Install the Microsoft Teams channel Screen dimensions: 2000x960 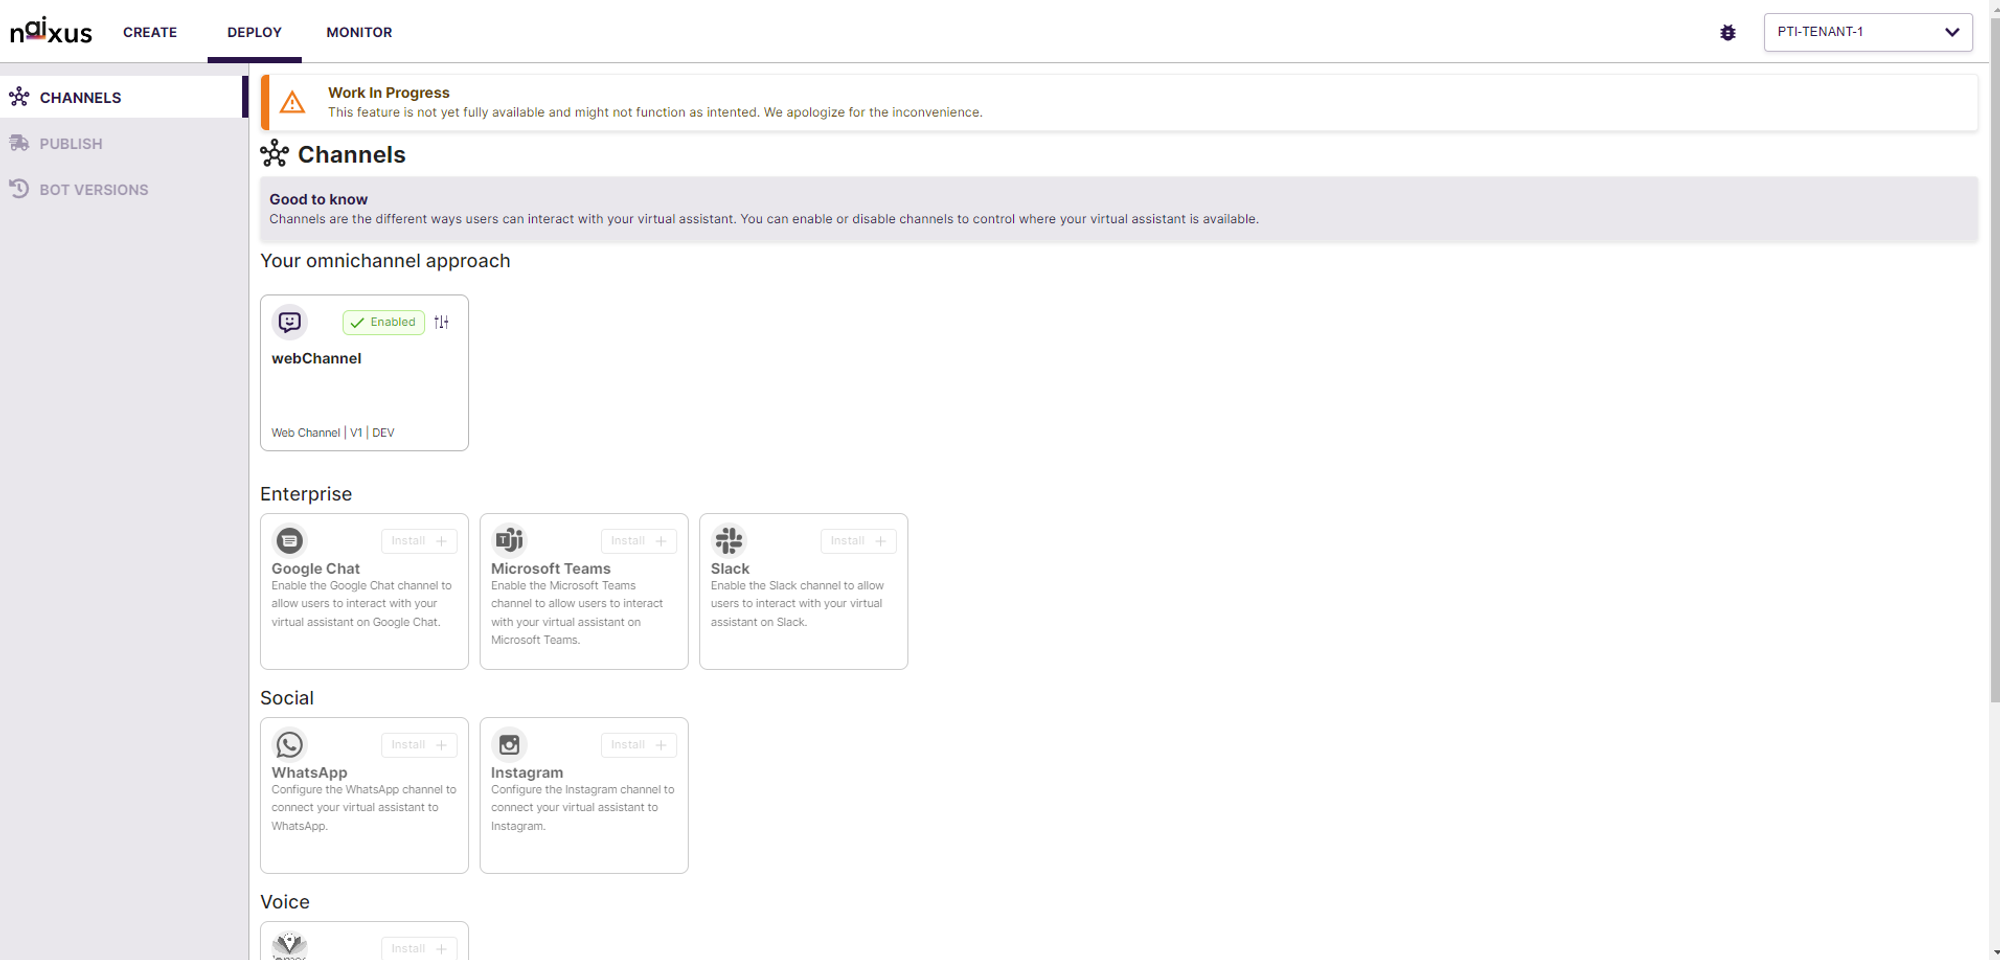tap(639, 541)
